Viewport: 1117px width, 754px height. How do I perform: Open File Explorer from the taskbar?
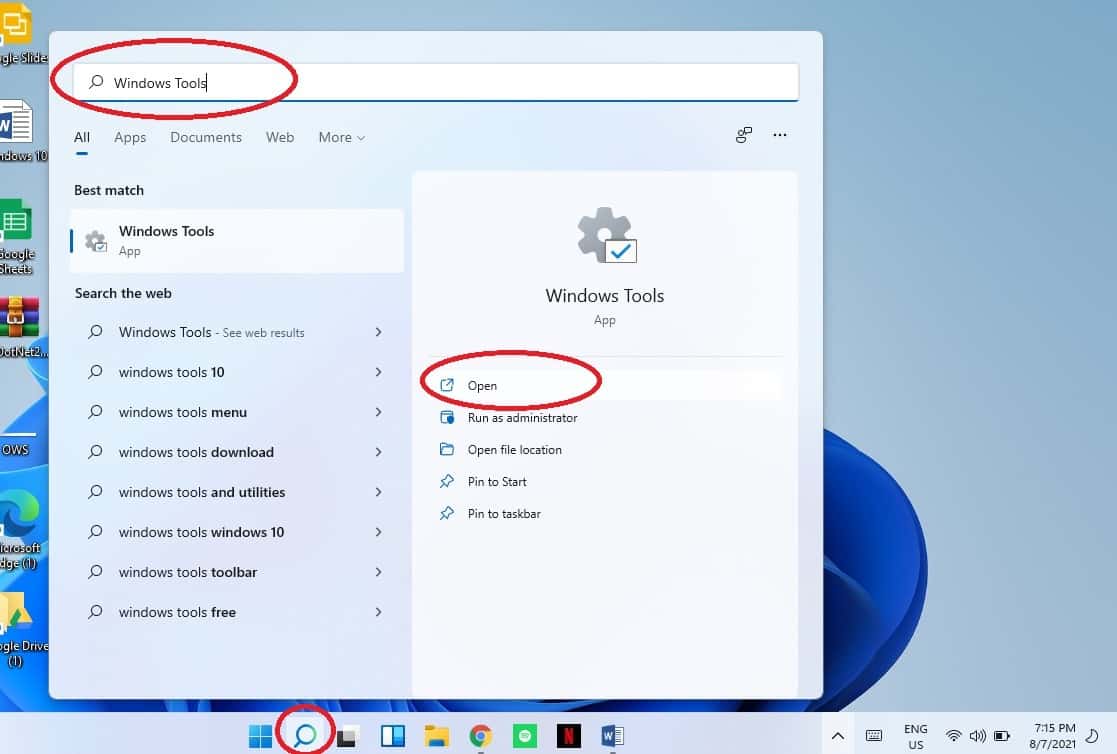(437, 733)
